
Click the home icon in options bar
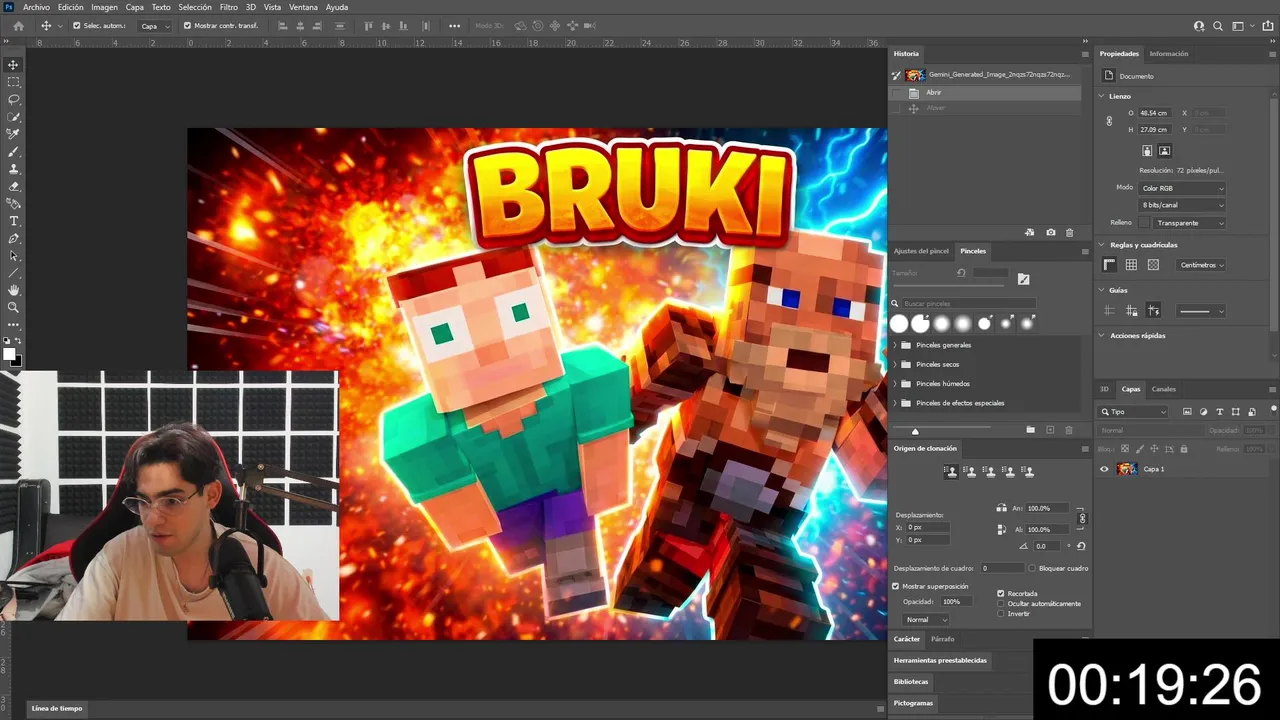coord(18,26)
